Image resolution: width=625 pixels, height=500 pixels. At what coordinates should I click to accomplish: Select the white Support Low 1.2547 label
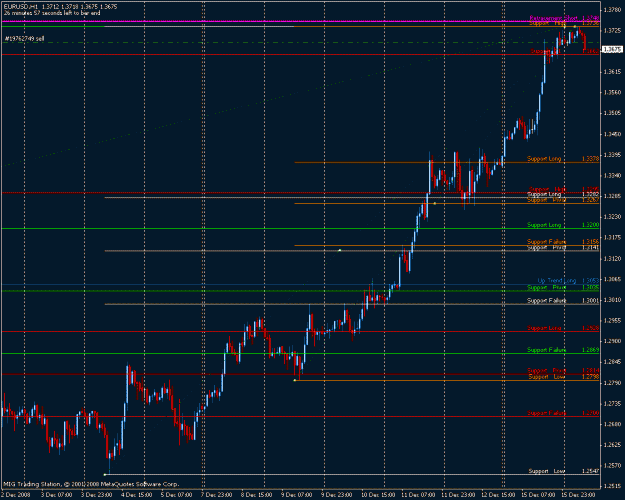click(564, 471)
